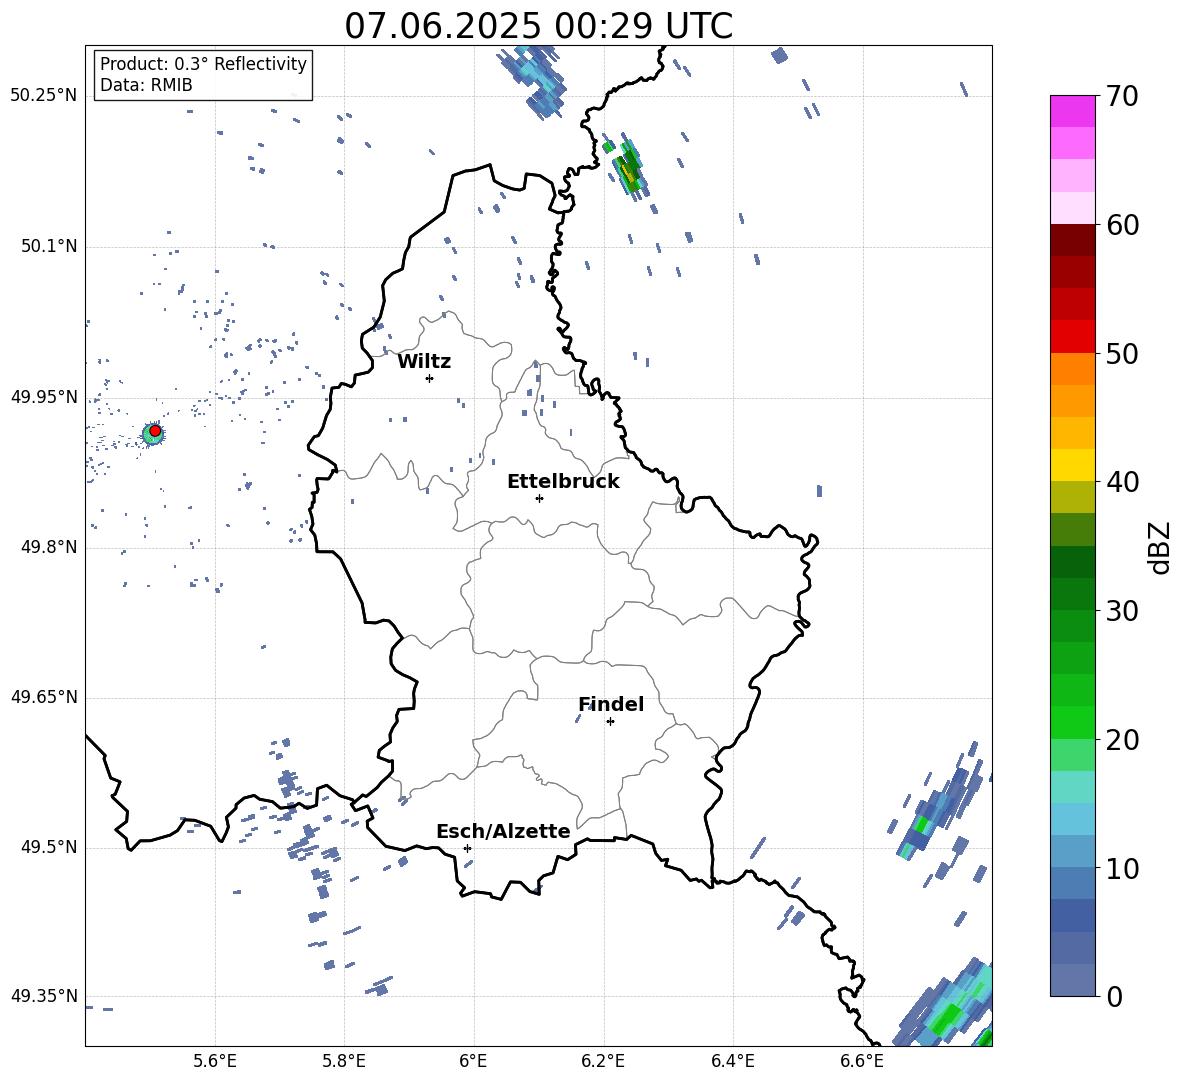1184x1081 pixels.
Task: Click longitude label 5.6°E
Action: click(x=215, y=1061)
